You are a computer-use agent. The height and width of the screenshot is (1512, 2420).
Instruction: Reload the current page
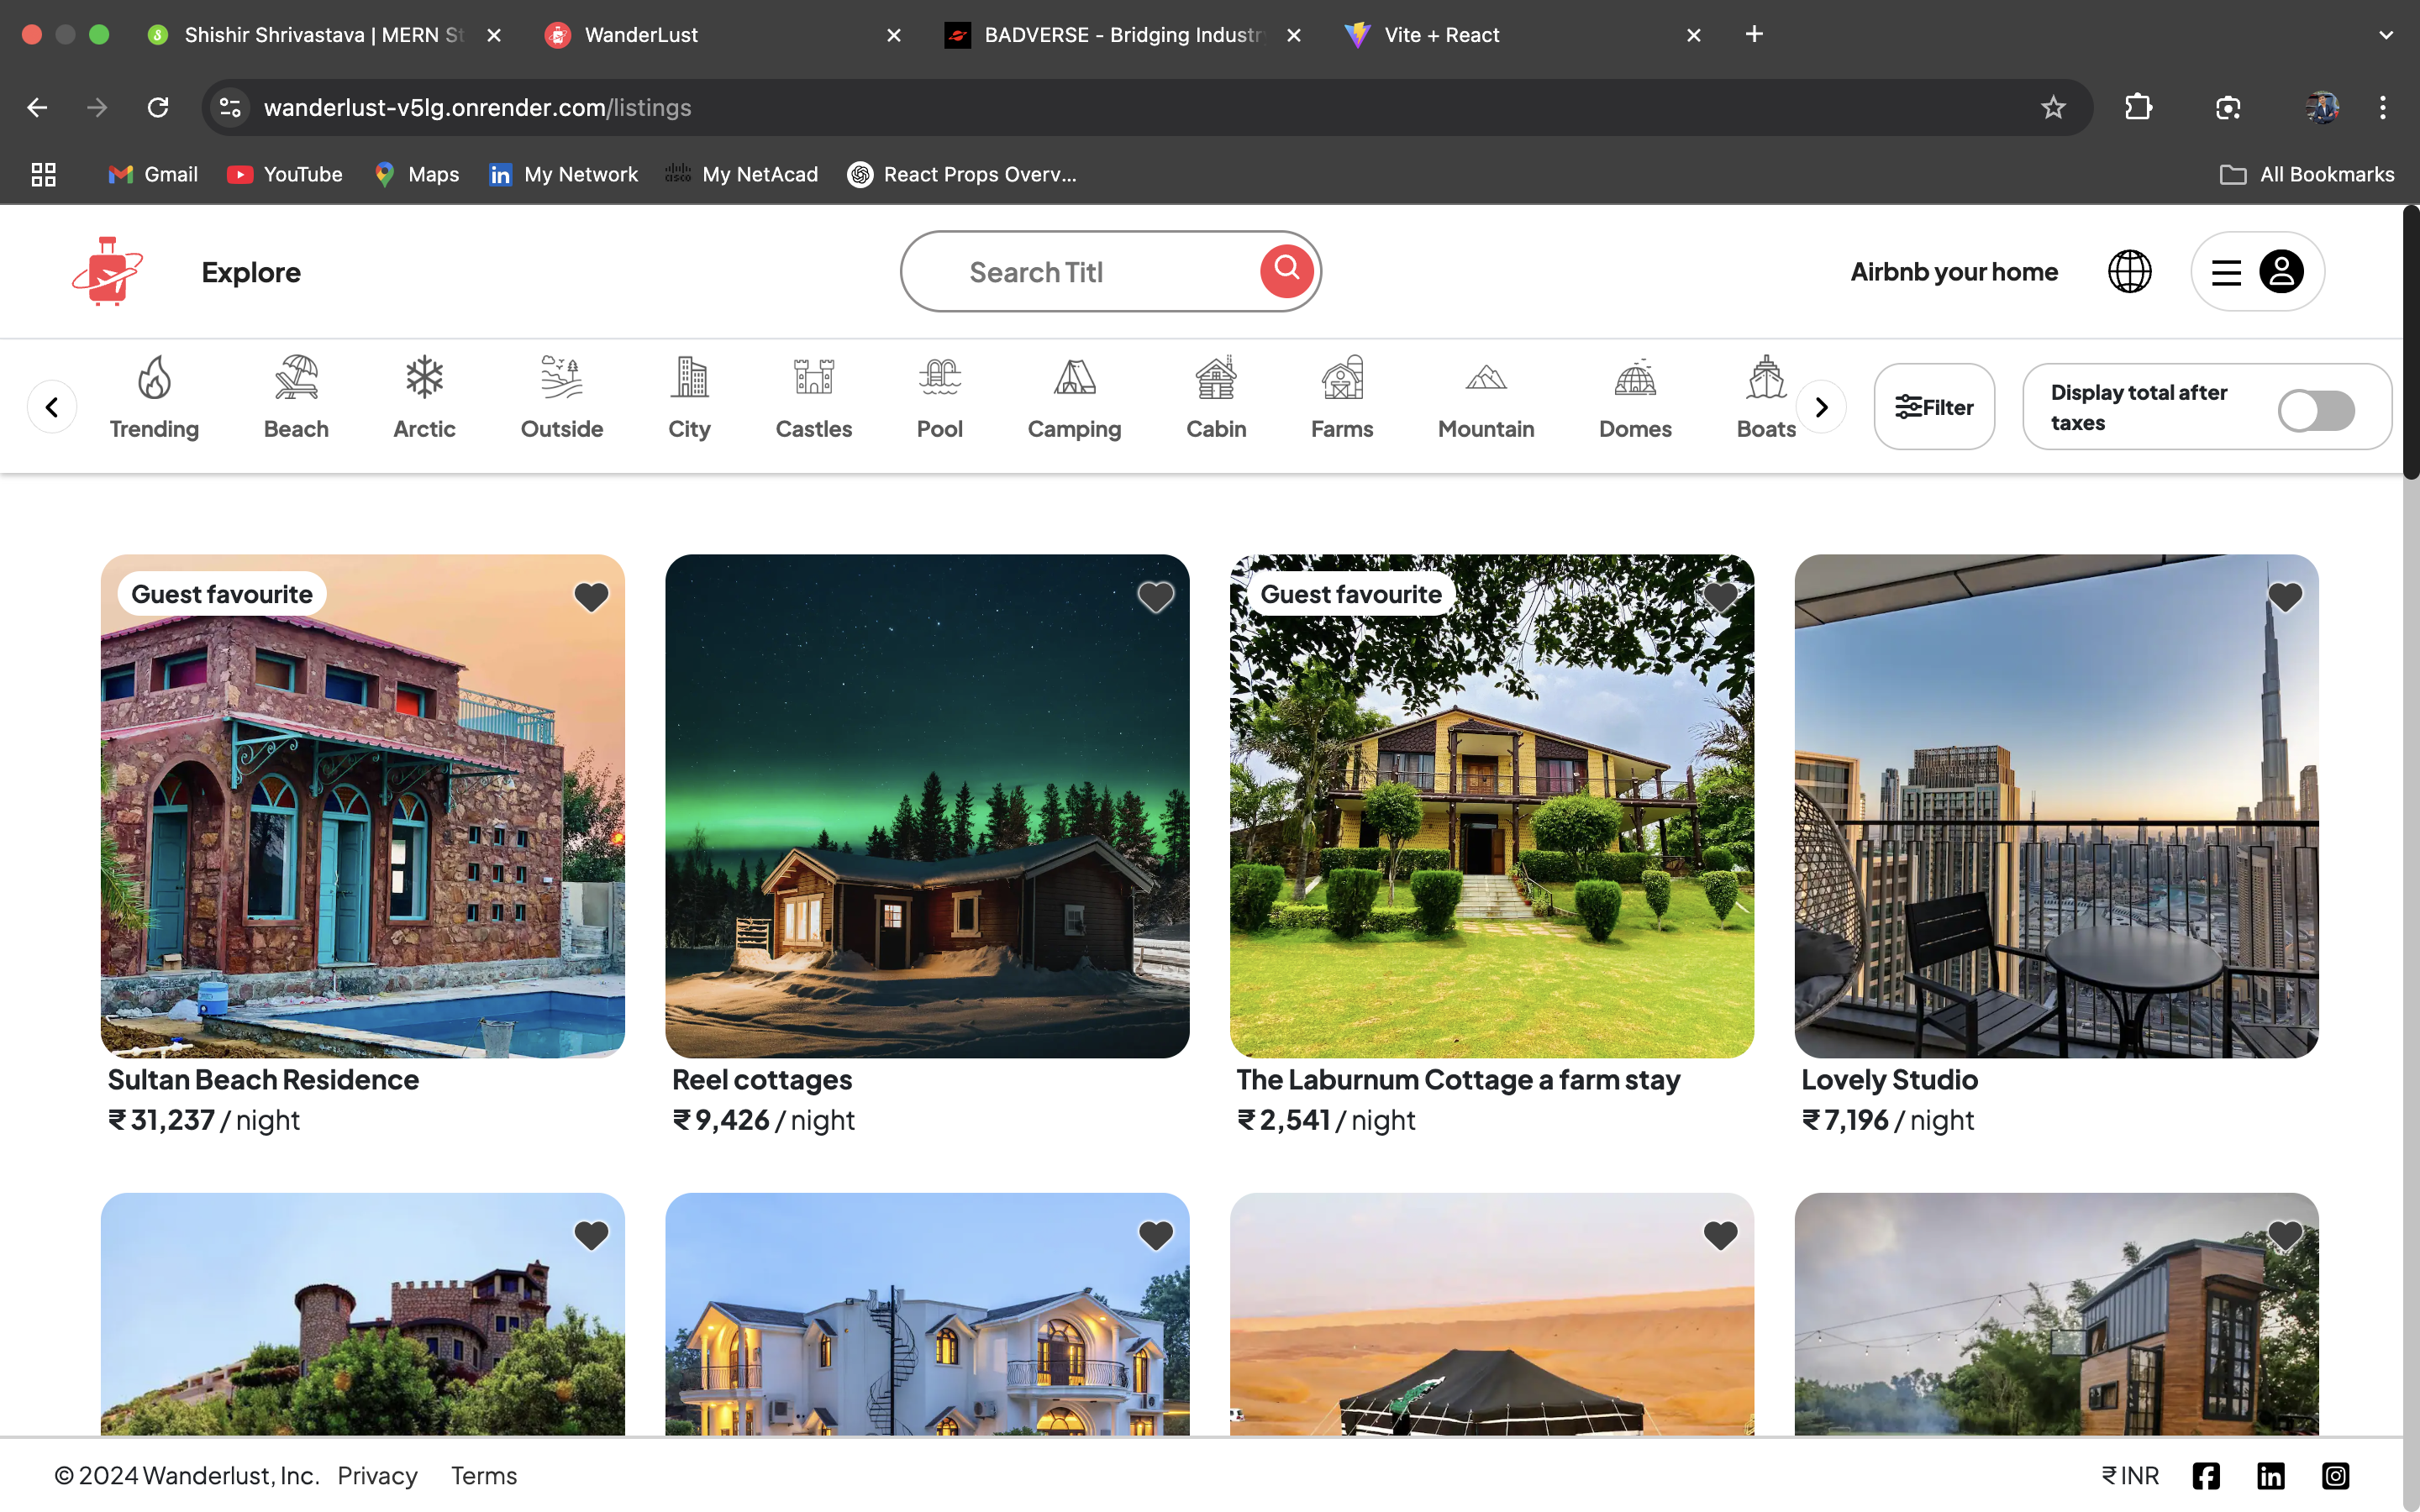[x=158, y=107]
